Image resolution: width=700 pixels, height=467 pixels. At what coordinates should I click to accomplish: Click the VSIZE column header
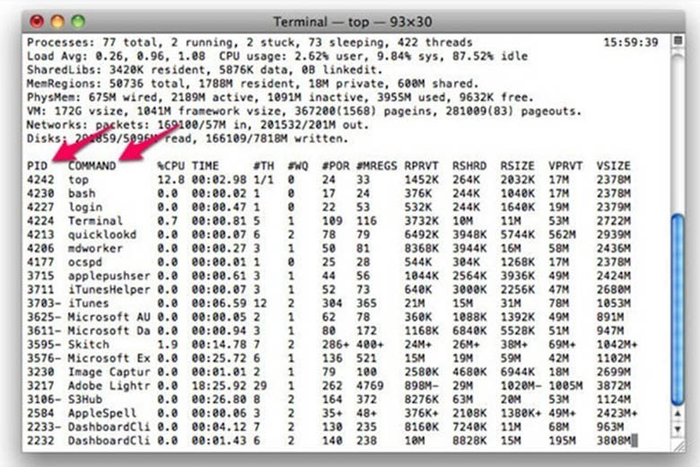(614, 166)
